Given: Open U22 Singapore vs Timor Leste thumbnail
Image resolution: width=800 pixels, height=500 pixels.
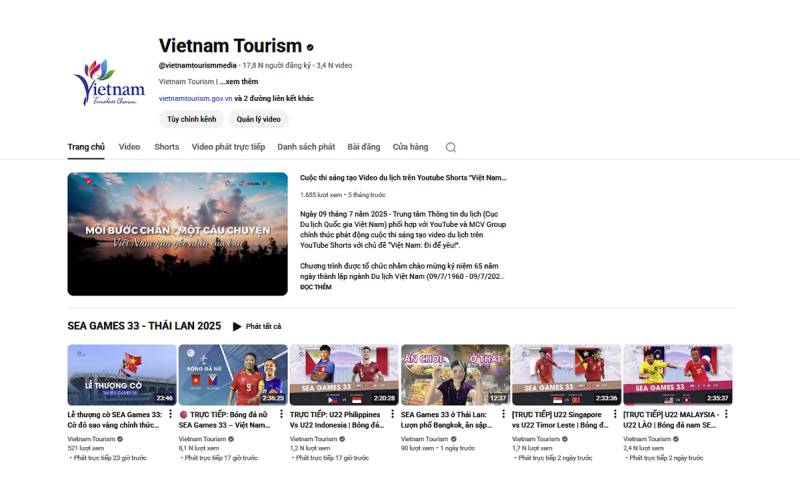Looking at the screenshot, I should coord(567,375).
